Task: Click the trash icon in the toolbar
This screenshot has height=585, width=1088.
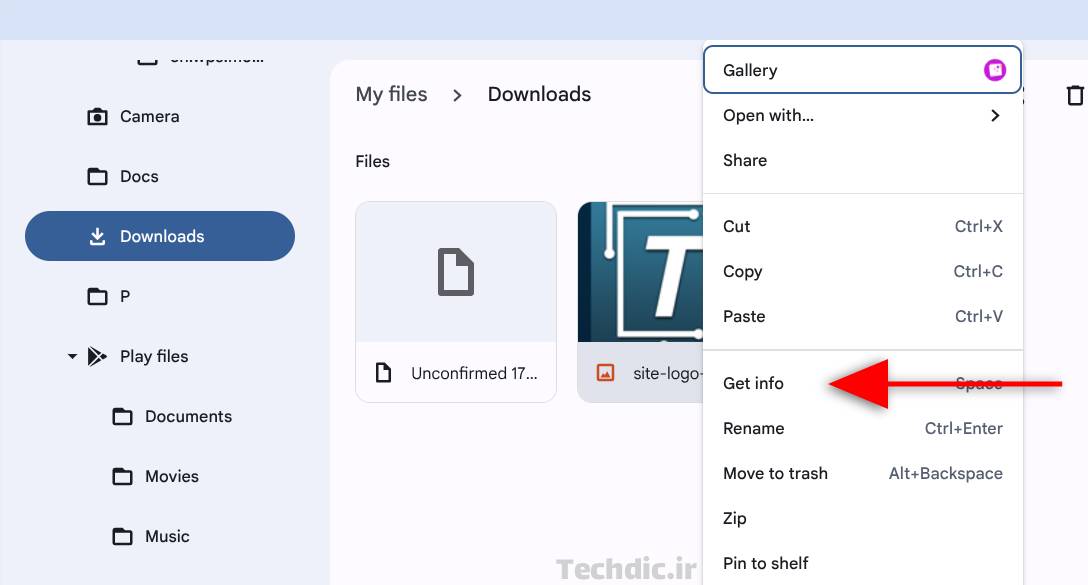Action: tap(1076, 95)
